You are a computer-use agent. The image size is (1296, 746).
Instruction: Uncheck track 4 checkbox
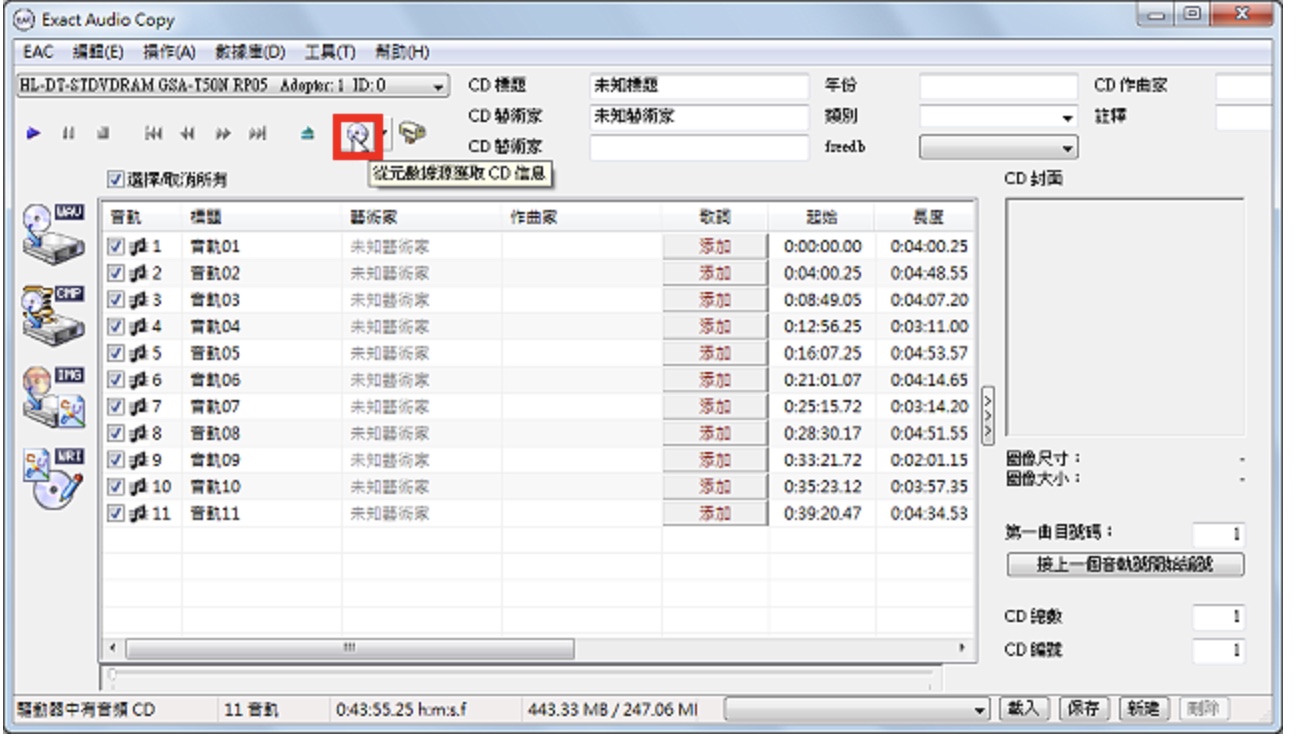point(116,326)
